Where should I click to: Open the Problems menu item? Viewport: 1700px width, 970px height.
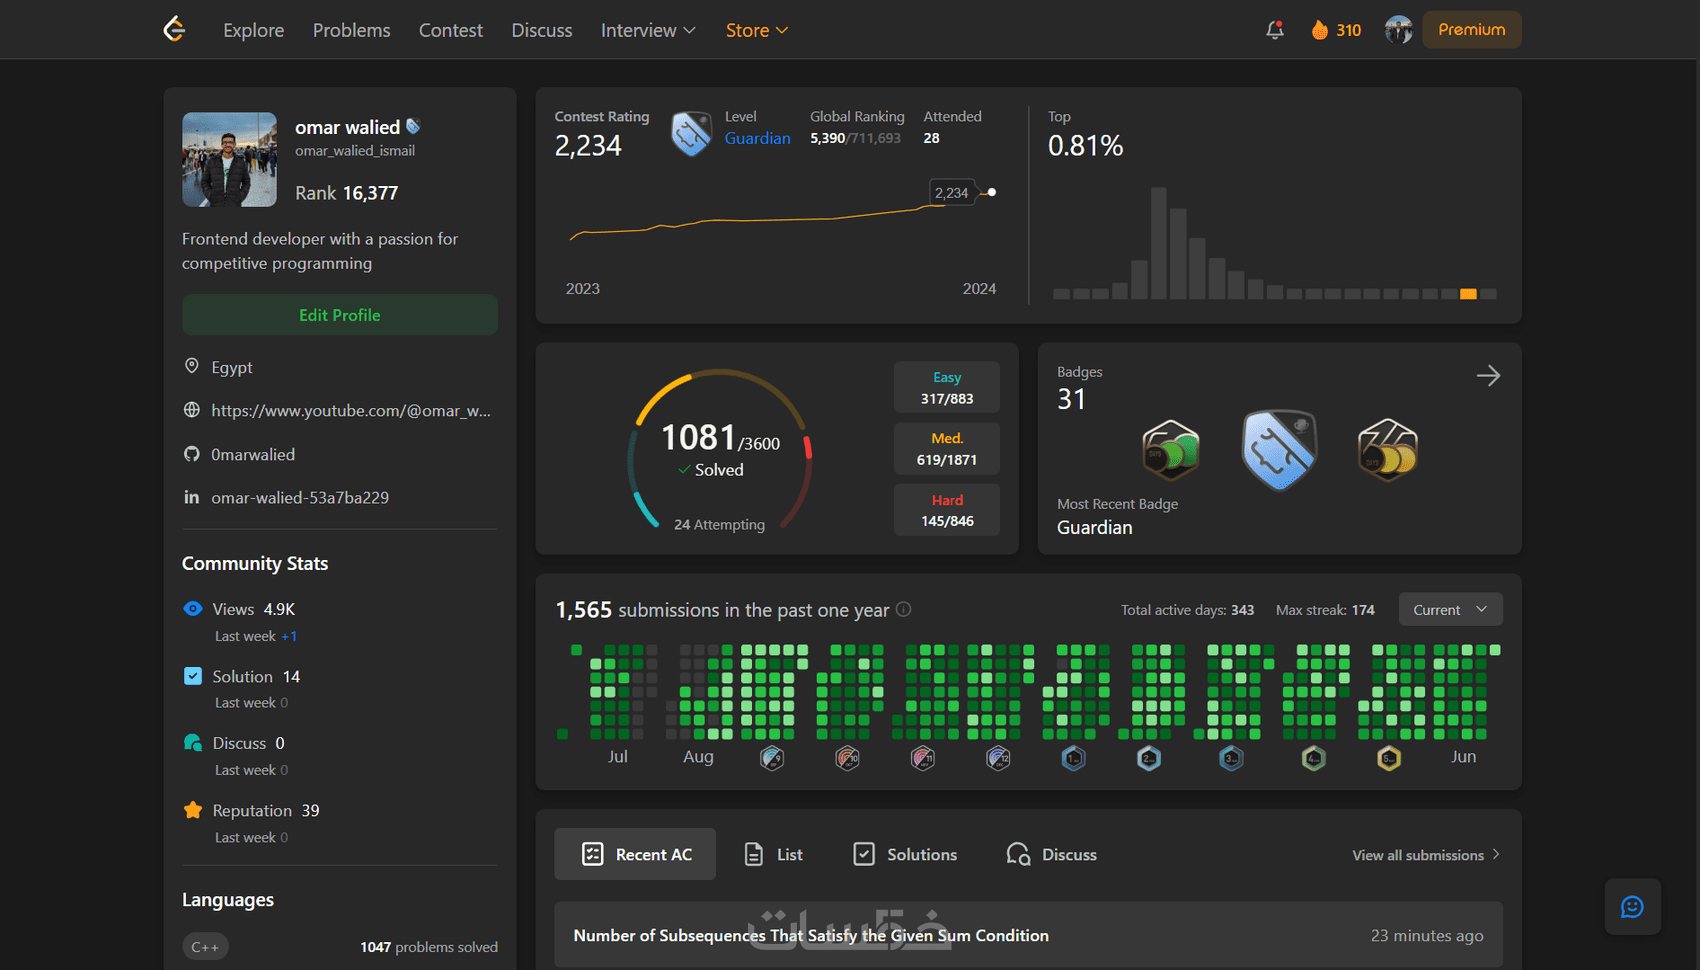pyautogui.click(x=351, y=30)
